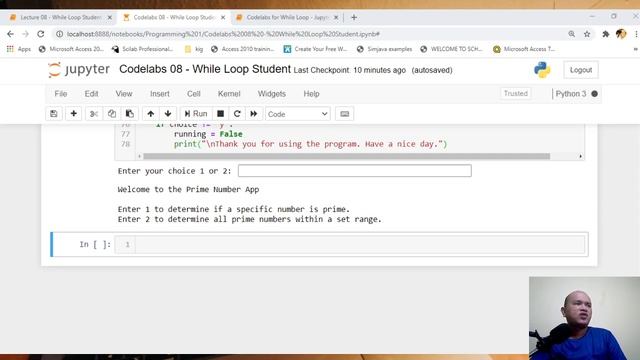The image size is (640, 360).
Task: Click the 'In [ ]:' cell prompt
Action: point(95,244)
